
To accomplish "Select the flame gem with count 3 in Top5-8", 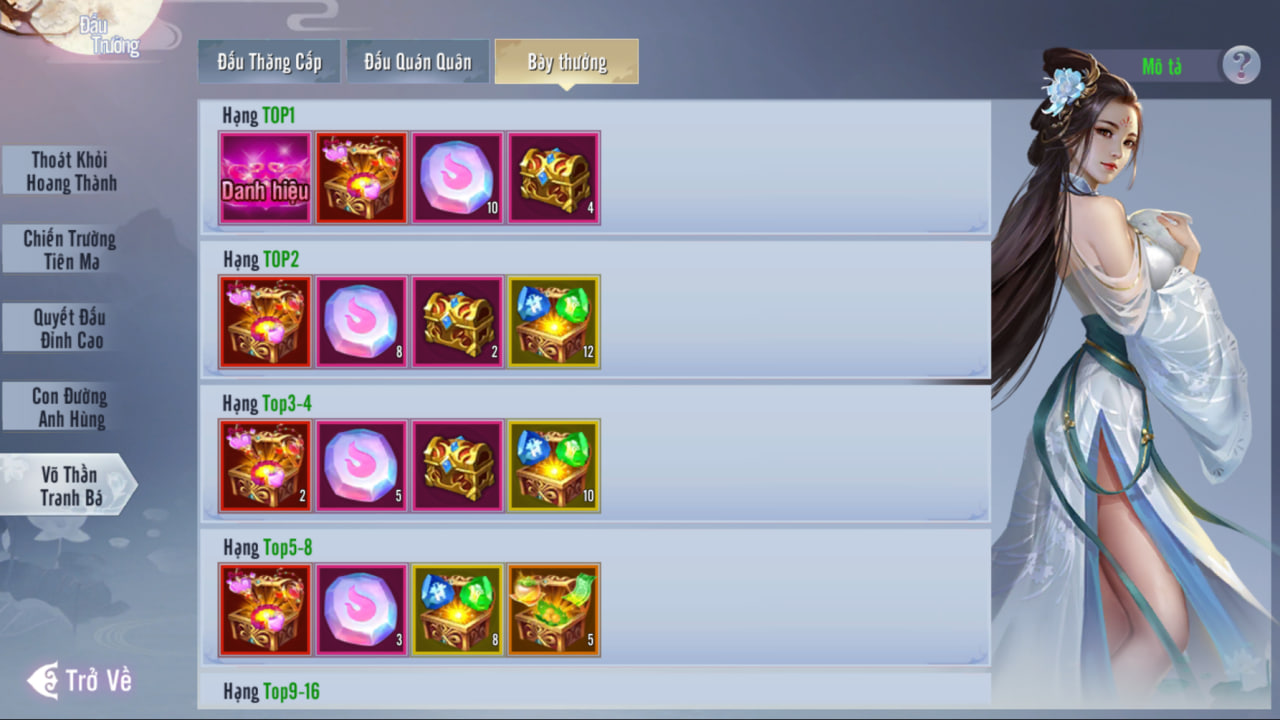I will point(361,610).
